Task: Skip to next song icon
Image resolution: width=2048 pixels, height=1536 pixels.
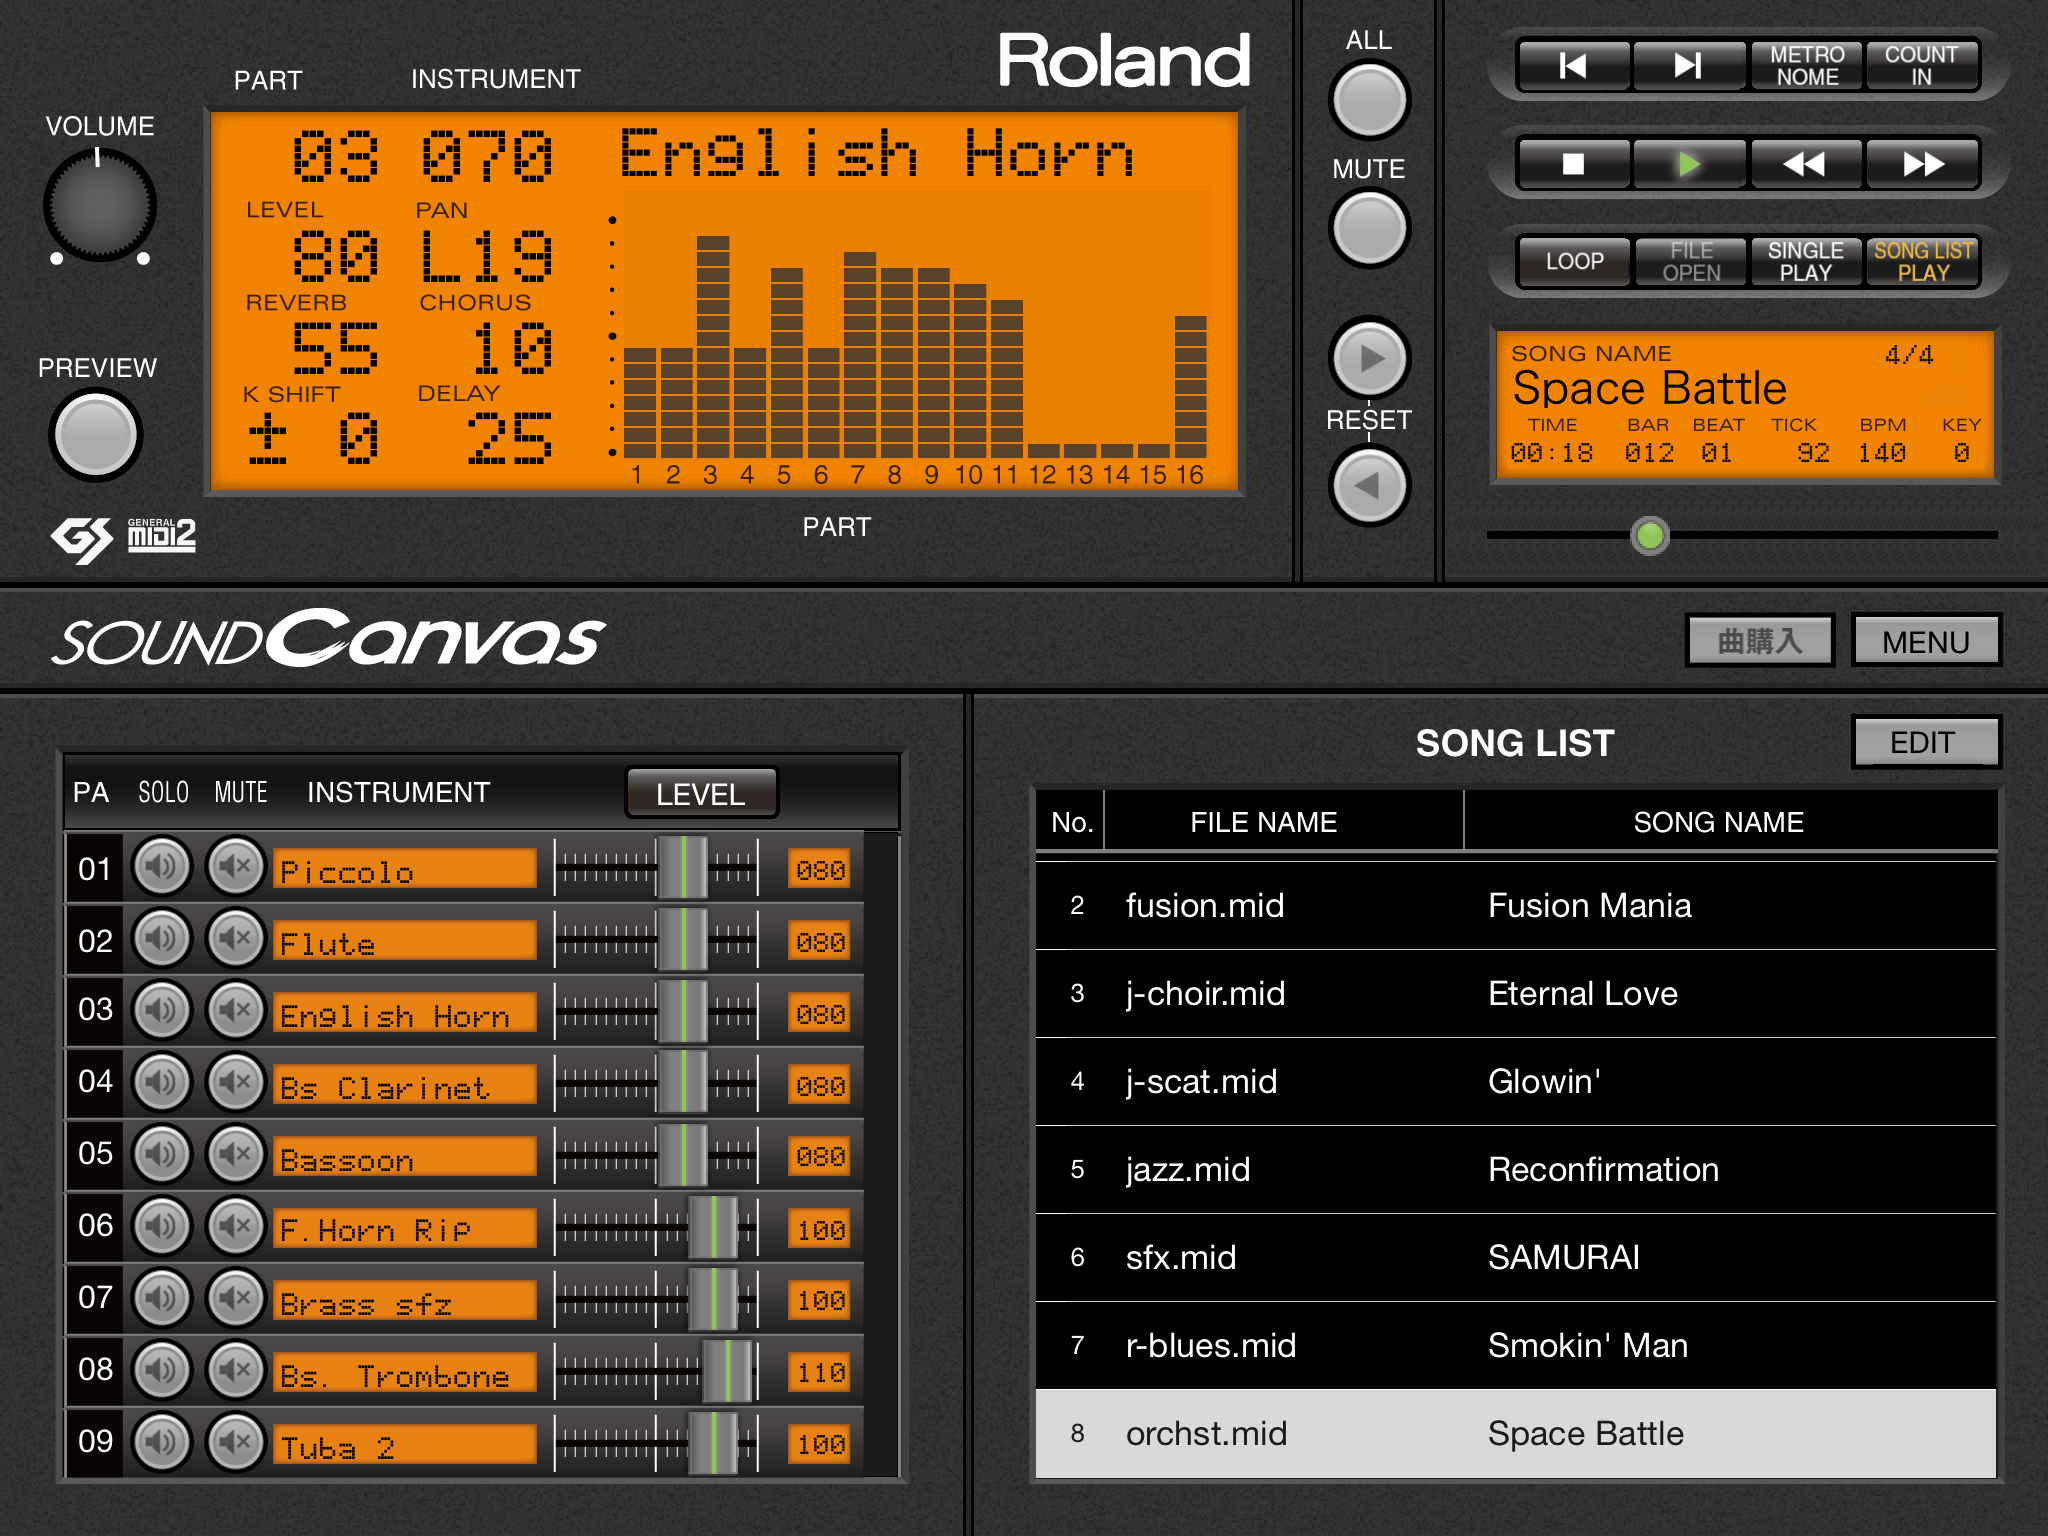Action: coord(1689,66)
